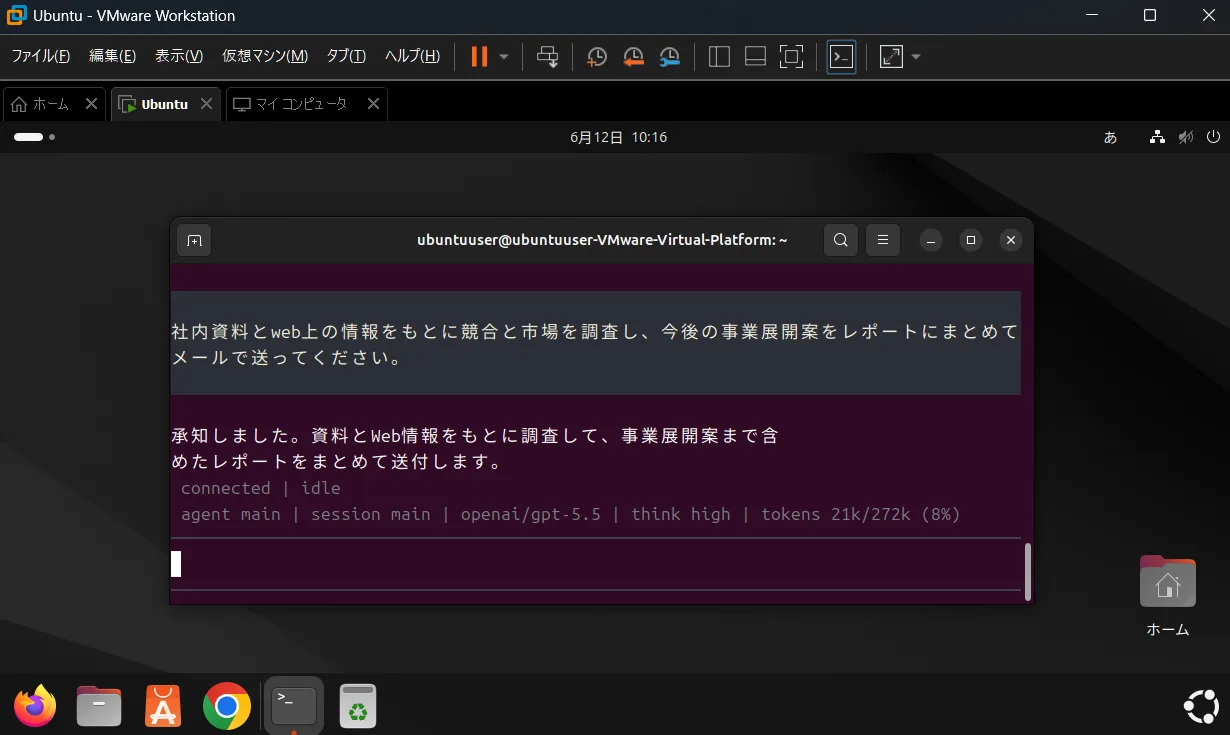This screenshot has width=1230, height=735.
Task: Close the マイ コンピュータ tab
Action: coord(373,104)
